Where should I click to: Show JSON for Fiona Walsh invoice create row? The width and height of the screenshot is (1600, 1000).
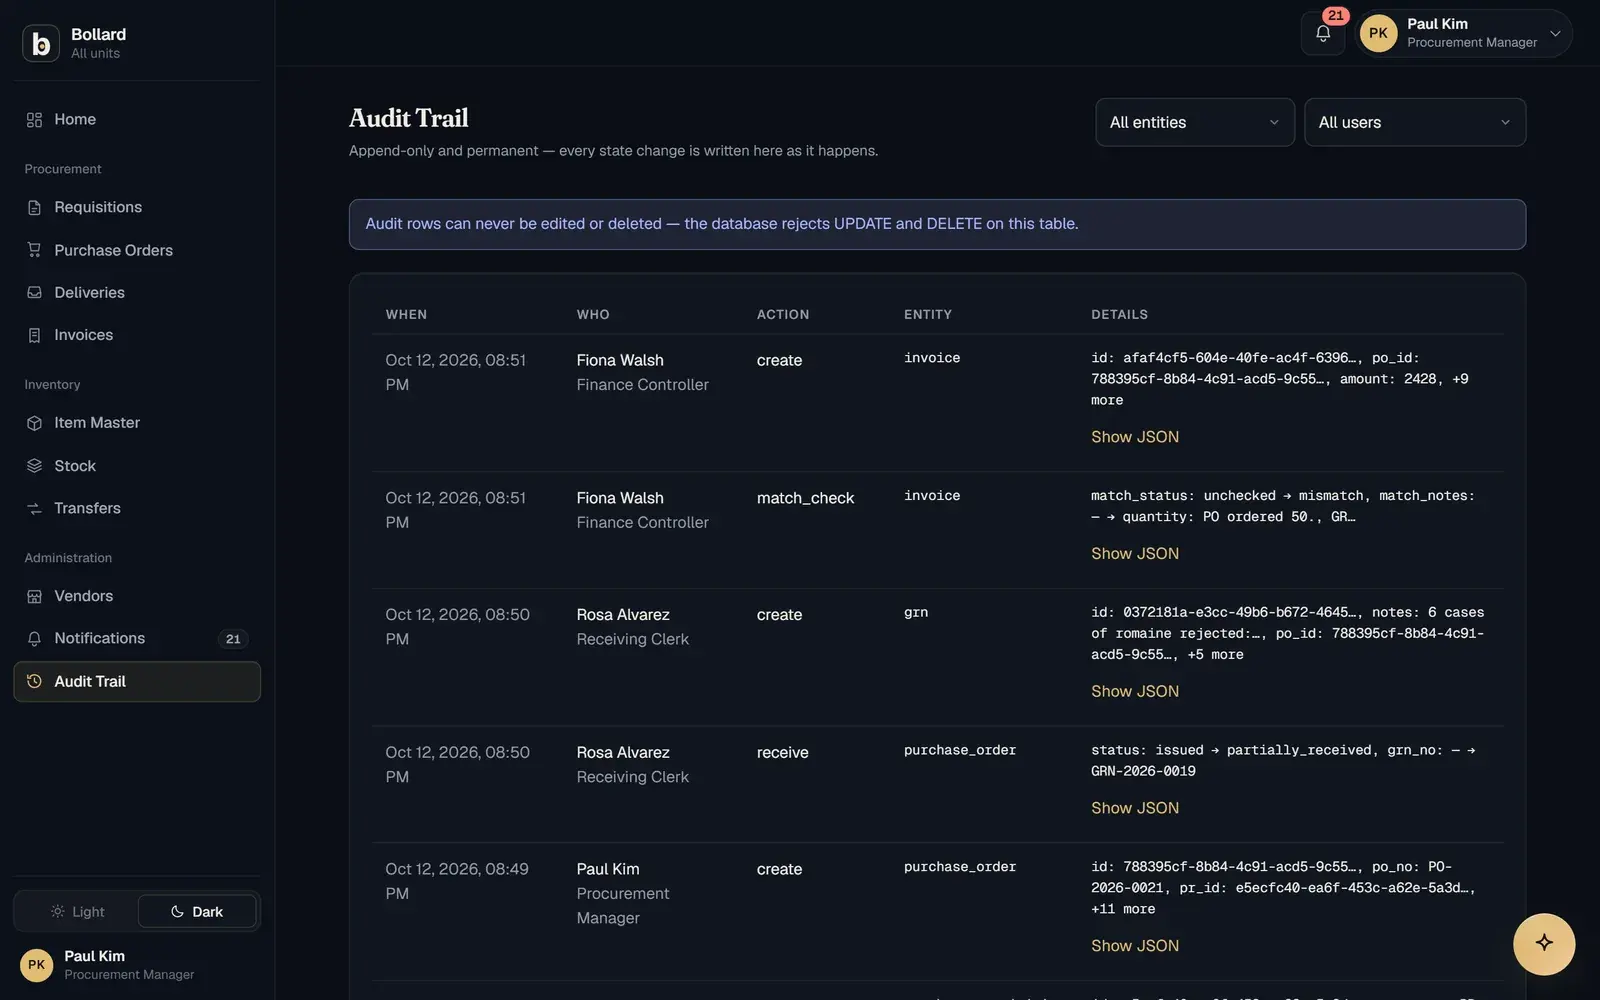click(1135, 437)
